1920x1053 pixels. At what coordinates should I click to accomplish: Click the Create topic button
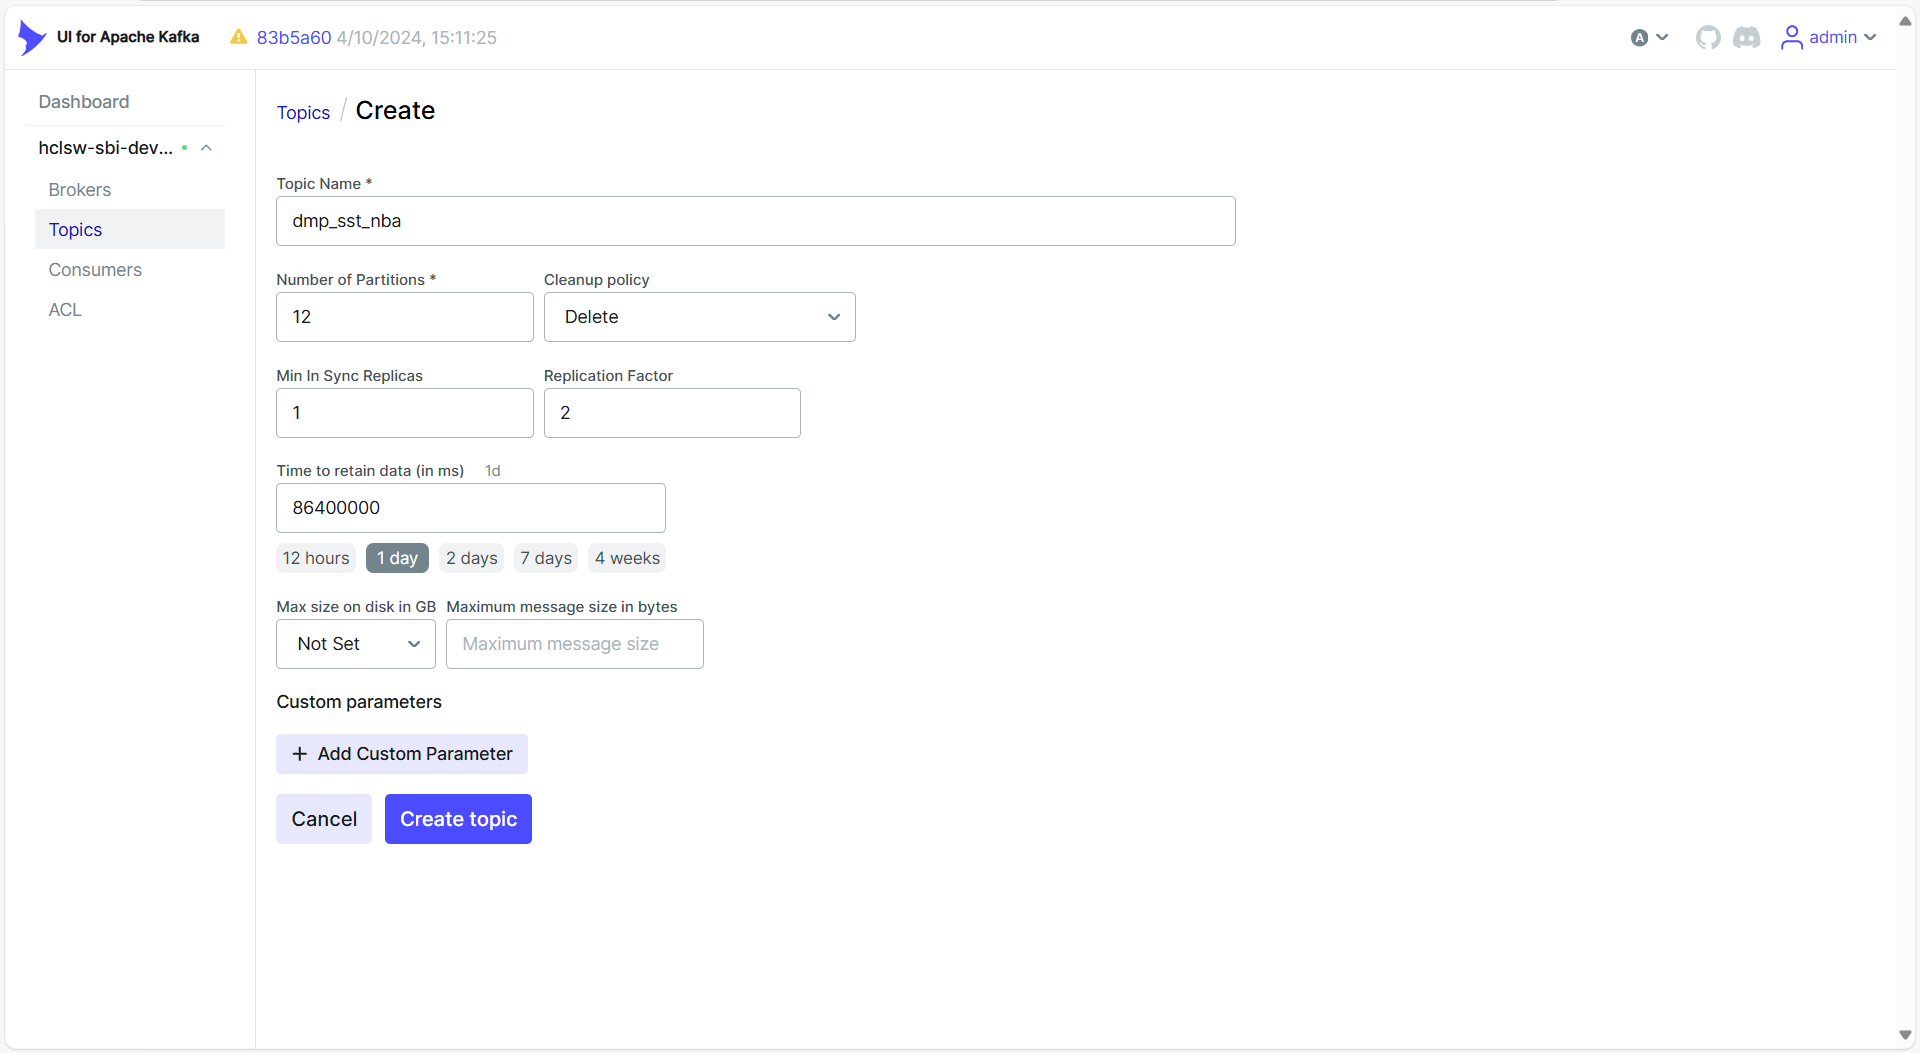pyautogui.click(x=458, y=819)
